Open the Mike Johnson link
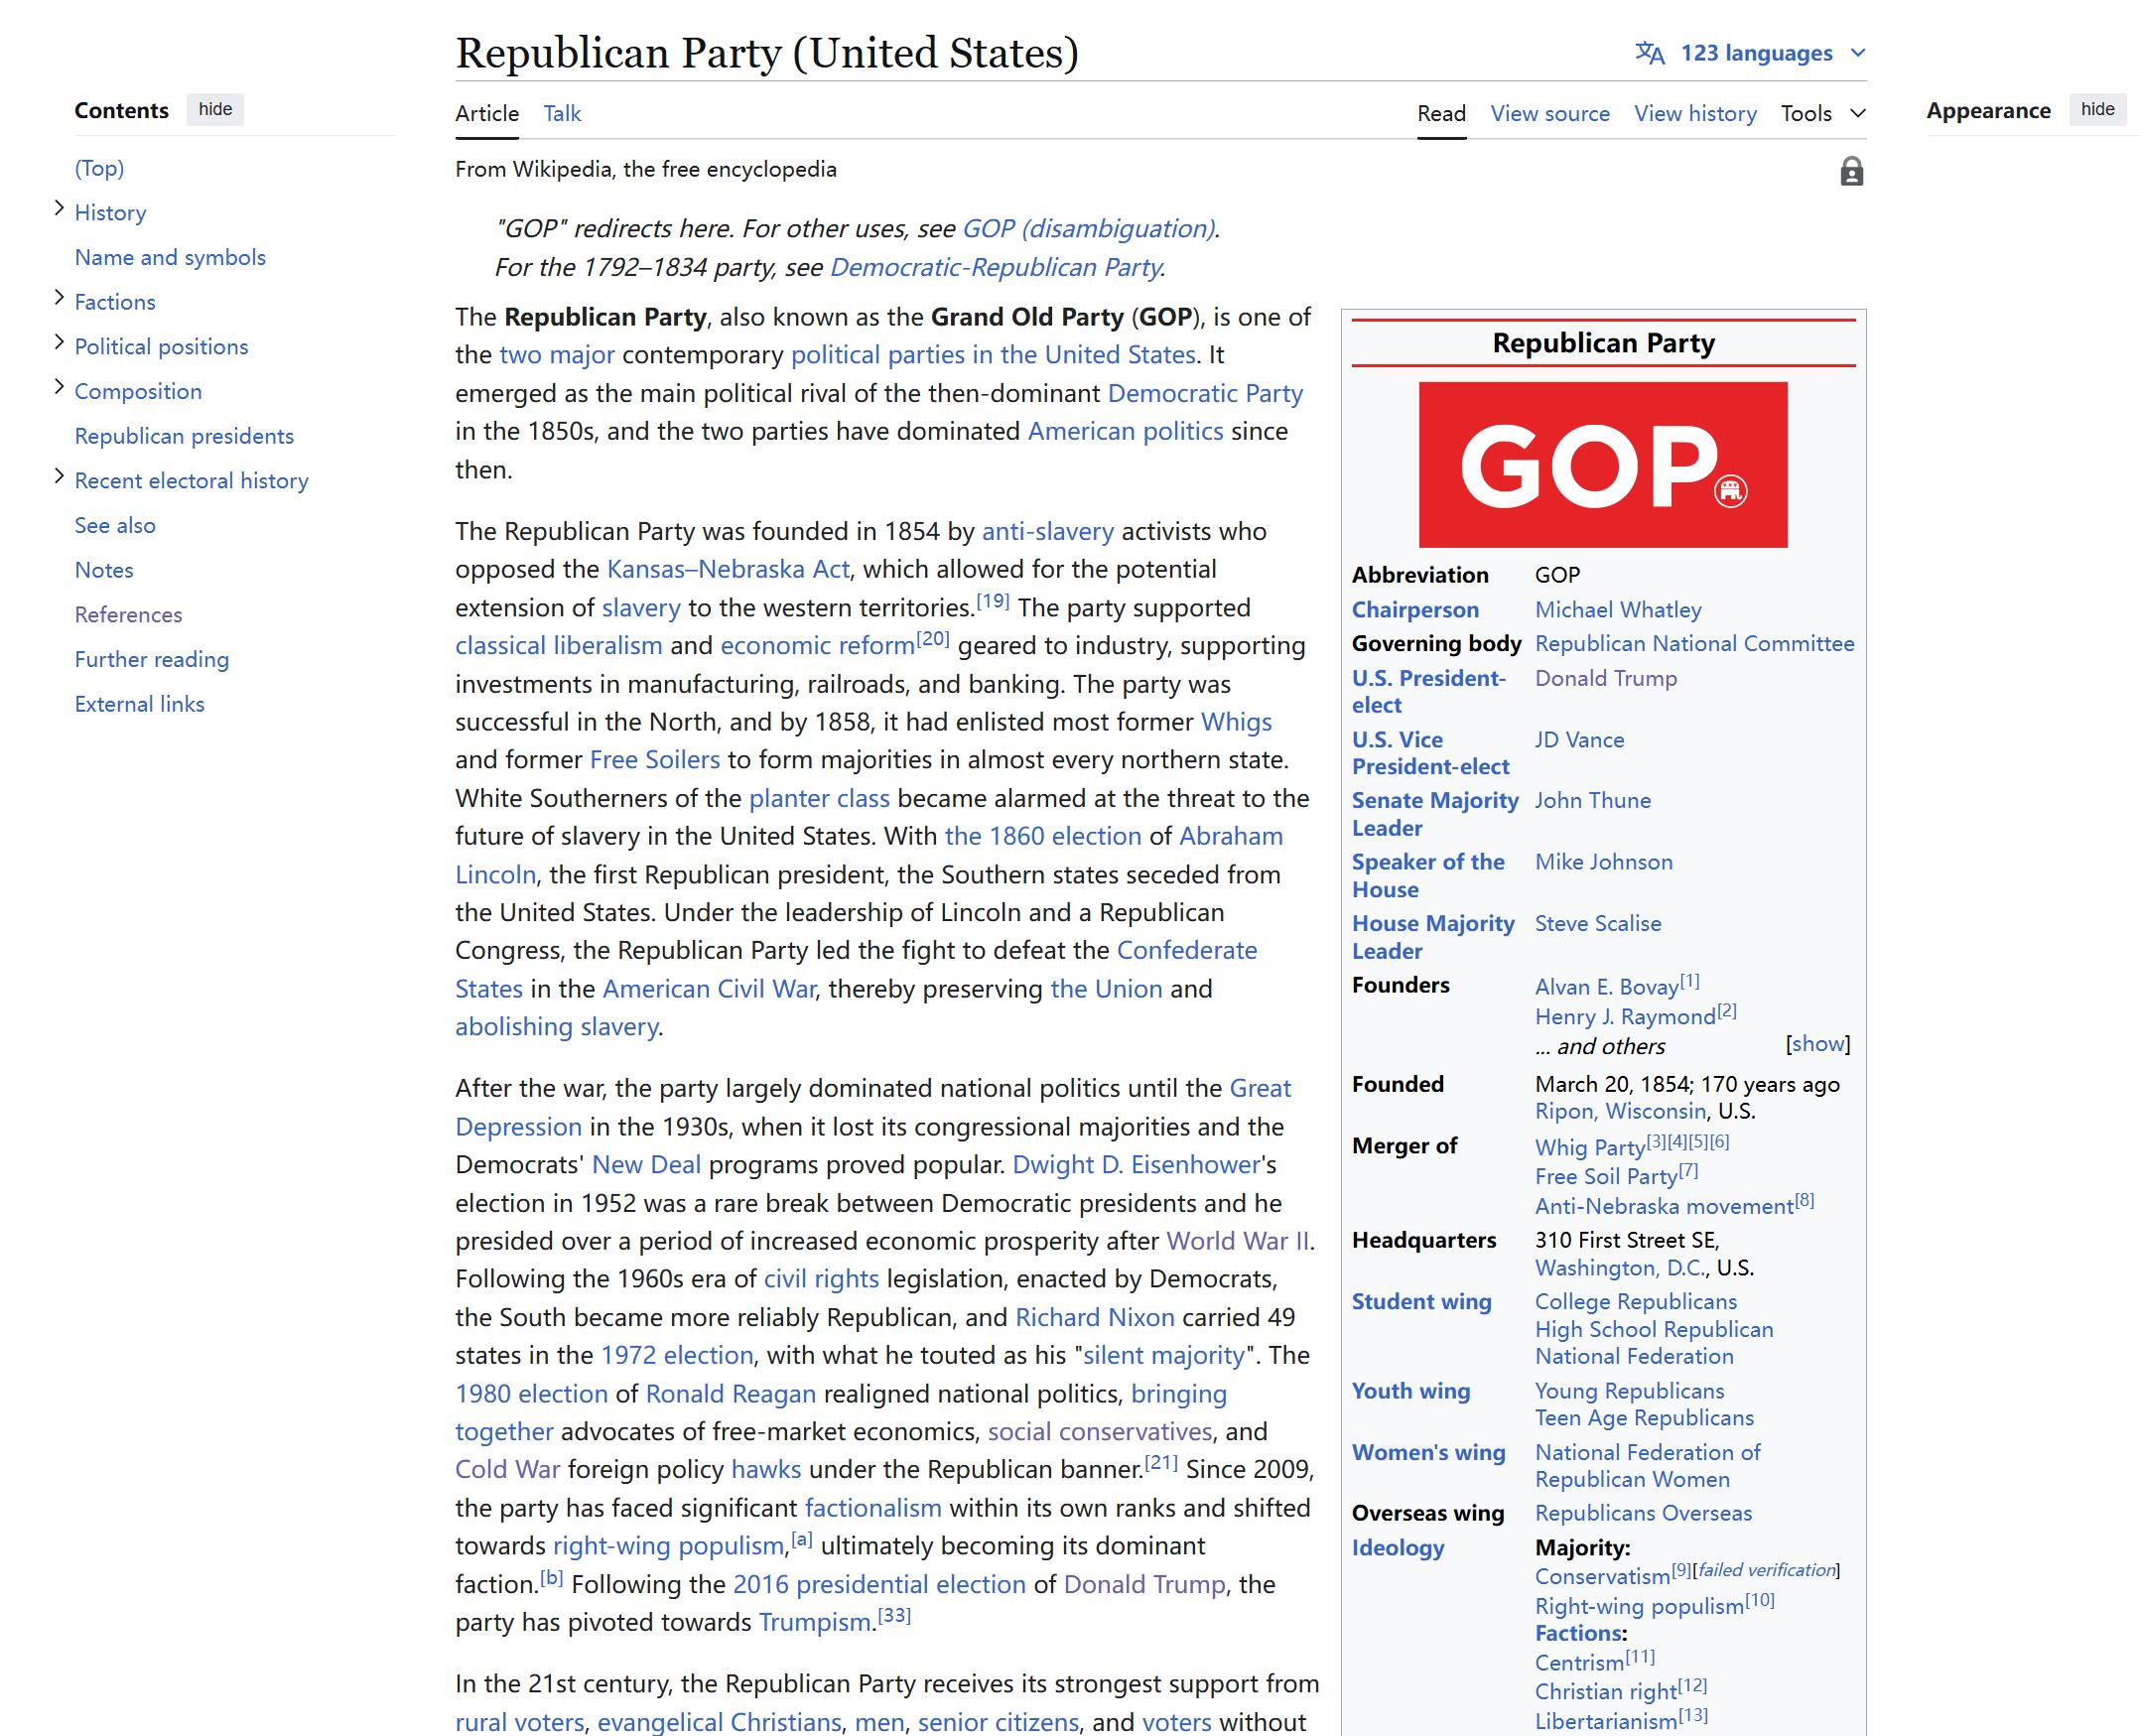2140x1736 pixels. click(x=1603, y=862)
